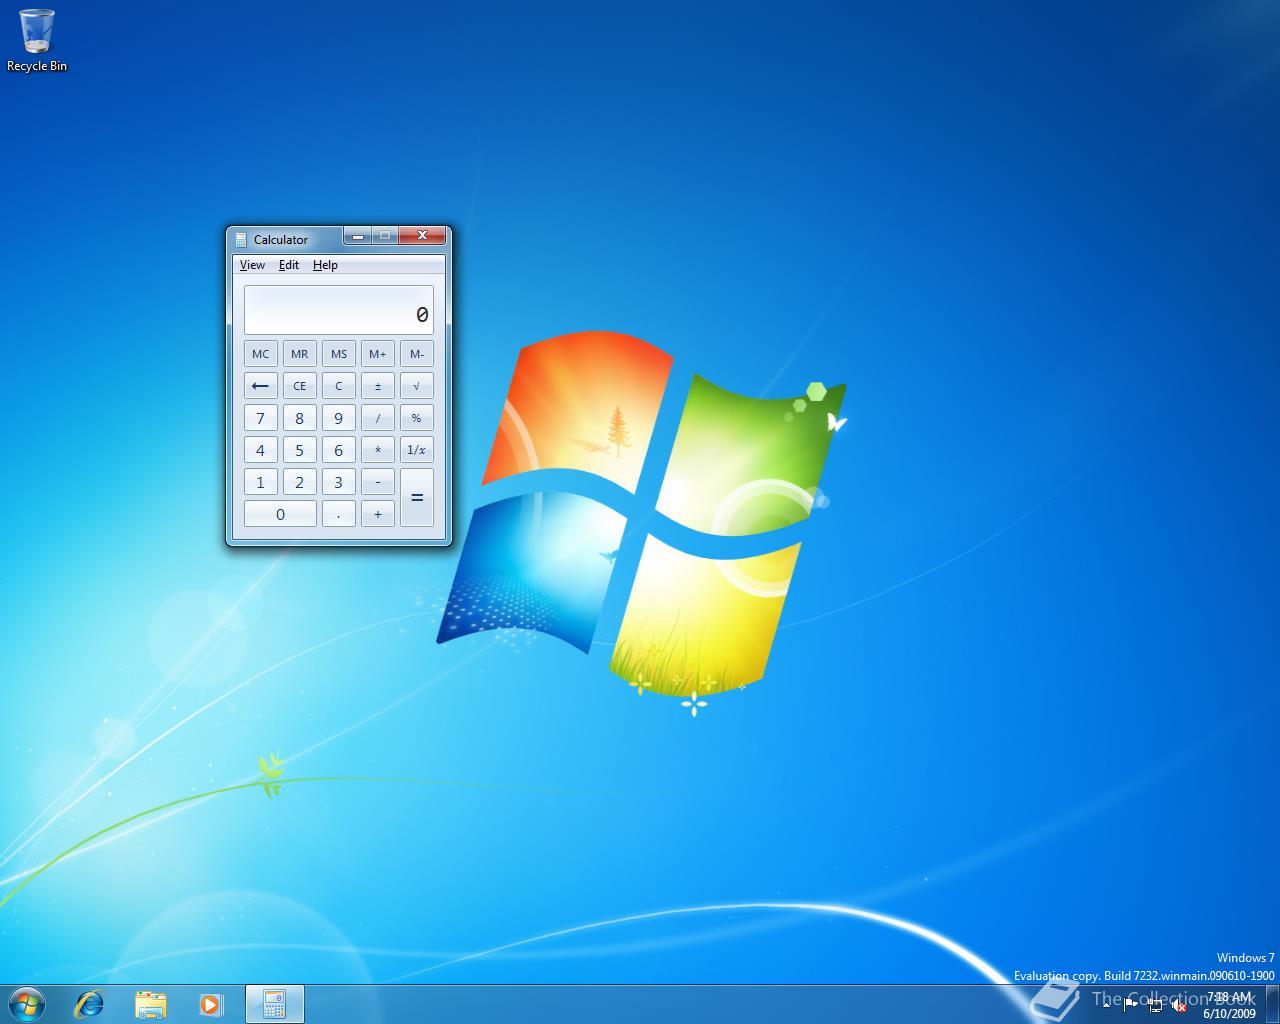Viewport: 1280px width, 1024px height.
Task: Click the percent button
Action: pos(417,418)
